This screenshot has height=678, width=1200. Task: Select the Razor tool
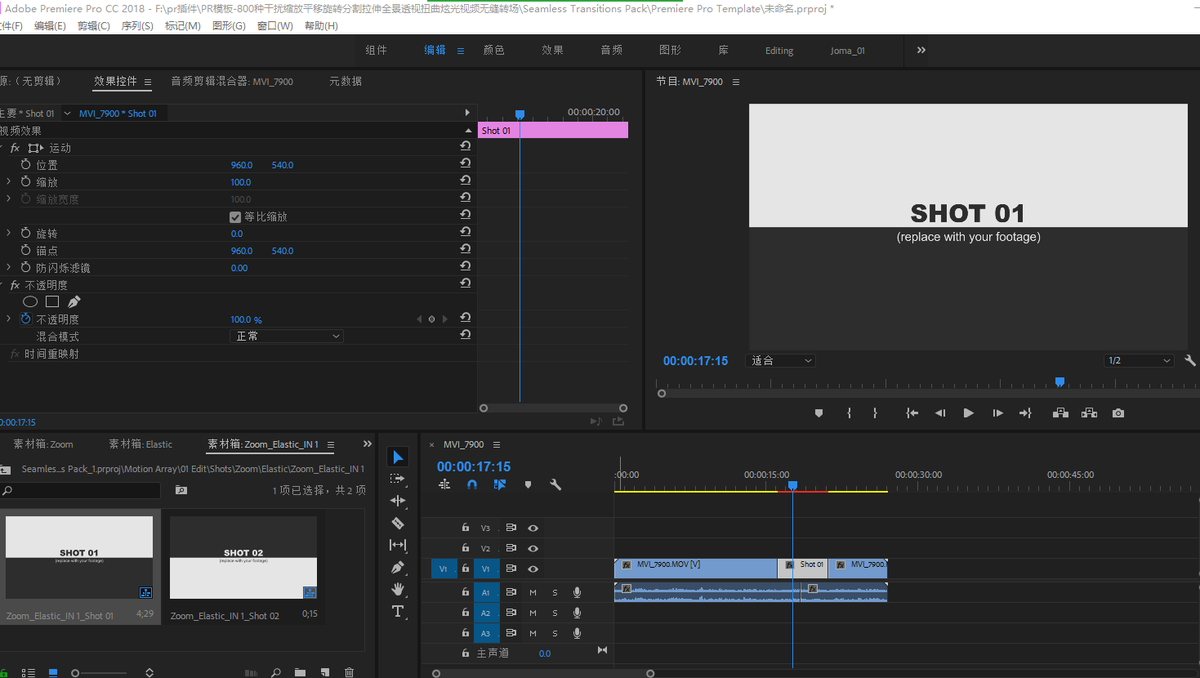[x=398, y=523]
